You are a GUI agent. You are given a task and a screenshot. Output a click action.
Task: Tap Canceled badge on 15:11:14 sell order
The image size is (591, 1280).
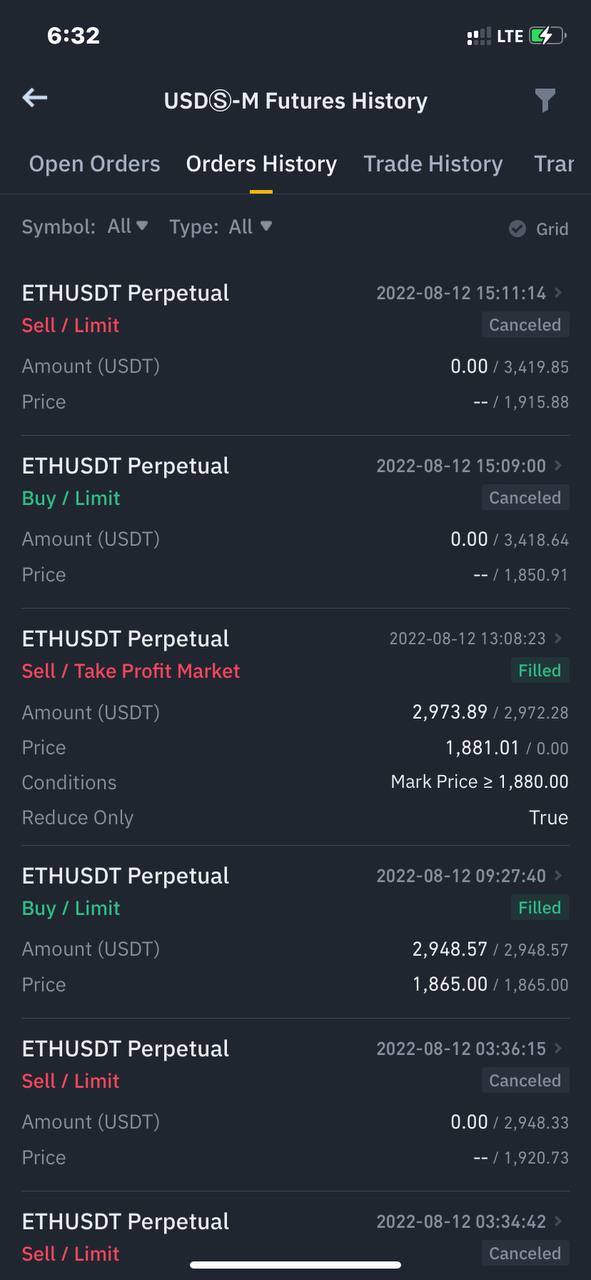[x=525, y=325]
